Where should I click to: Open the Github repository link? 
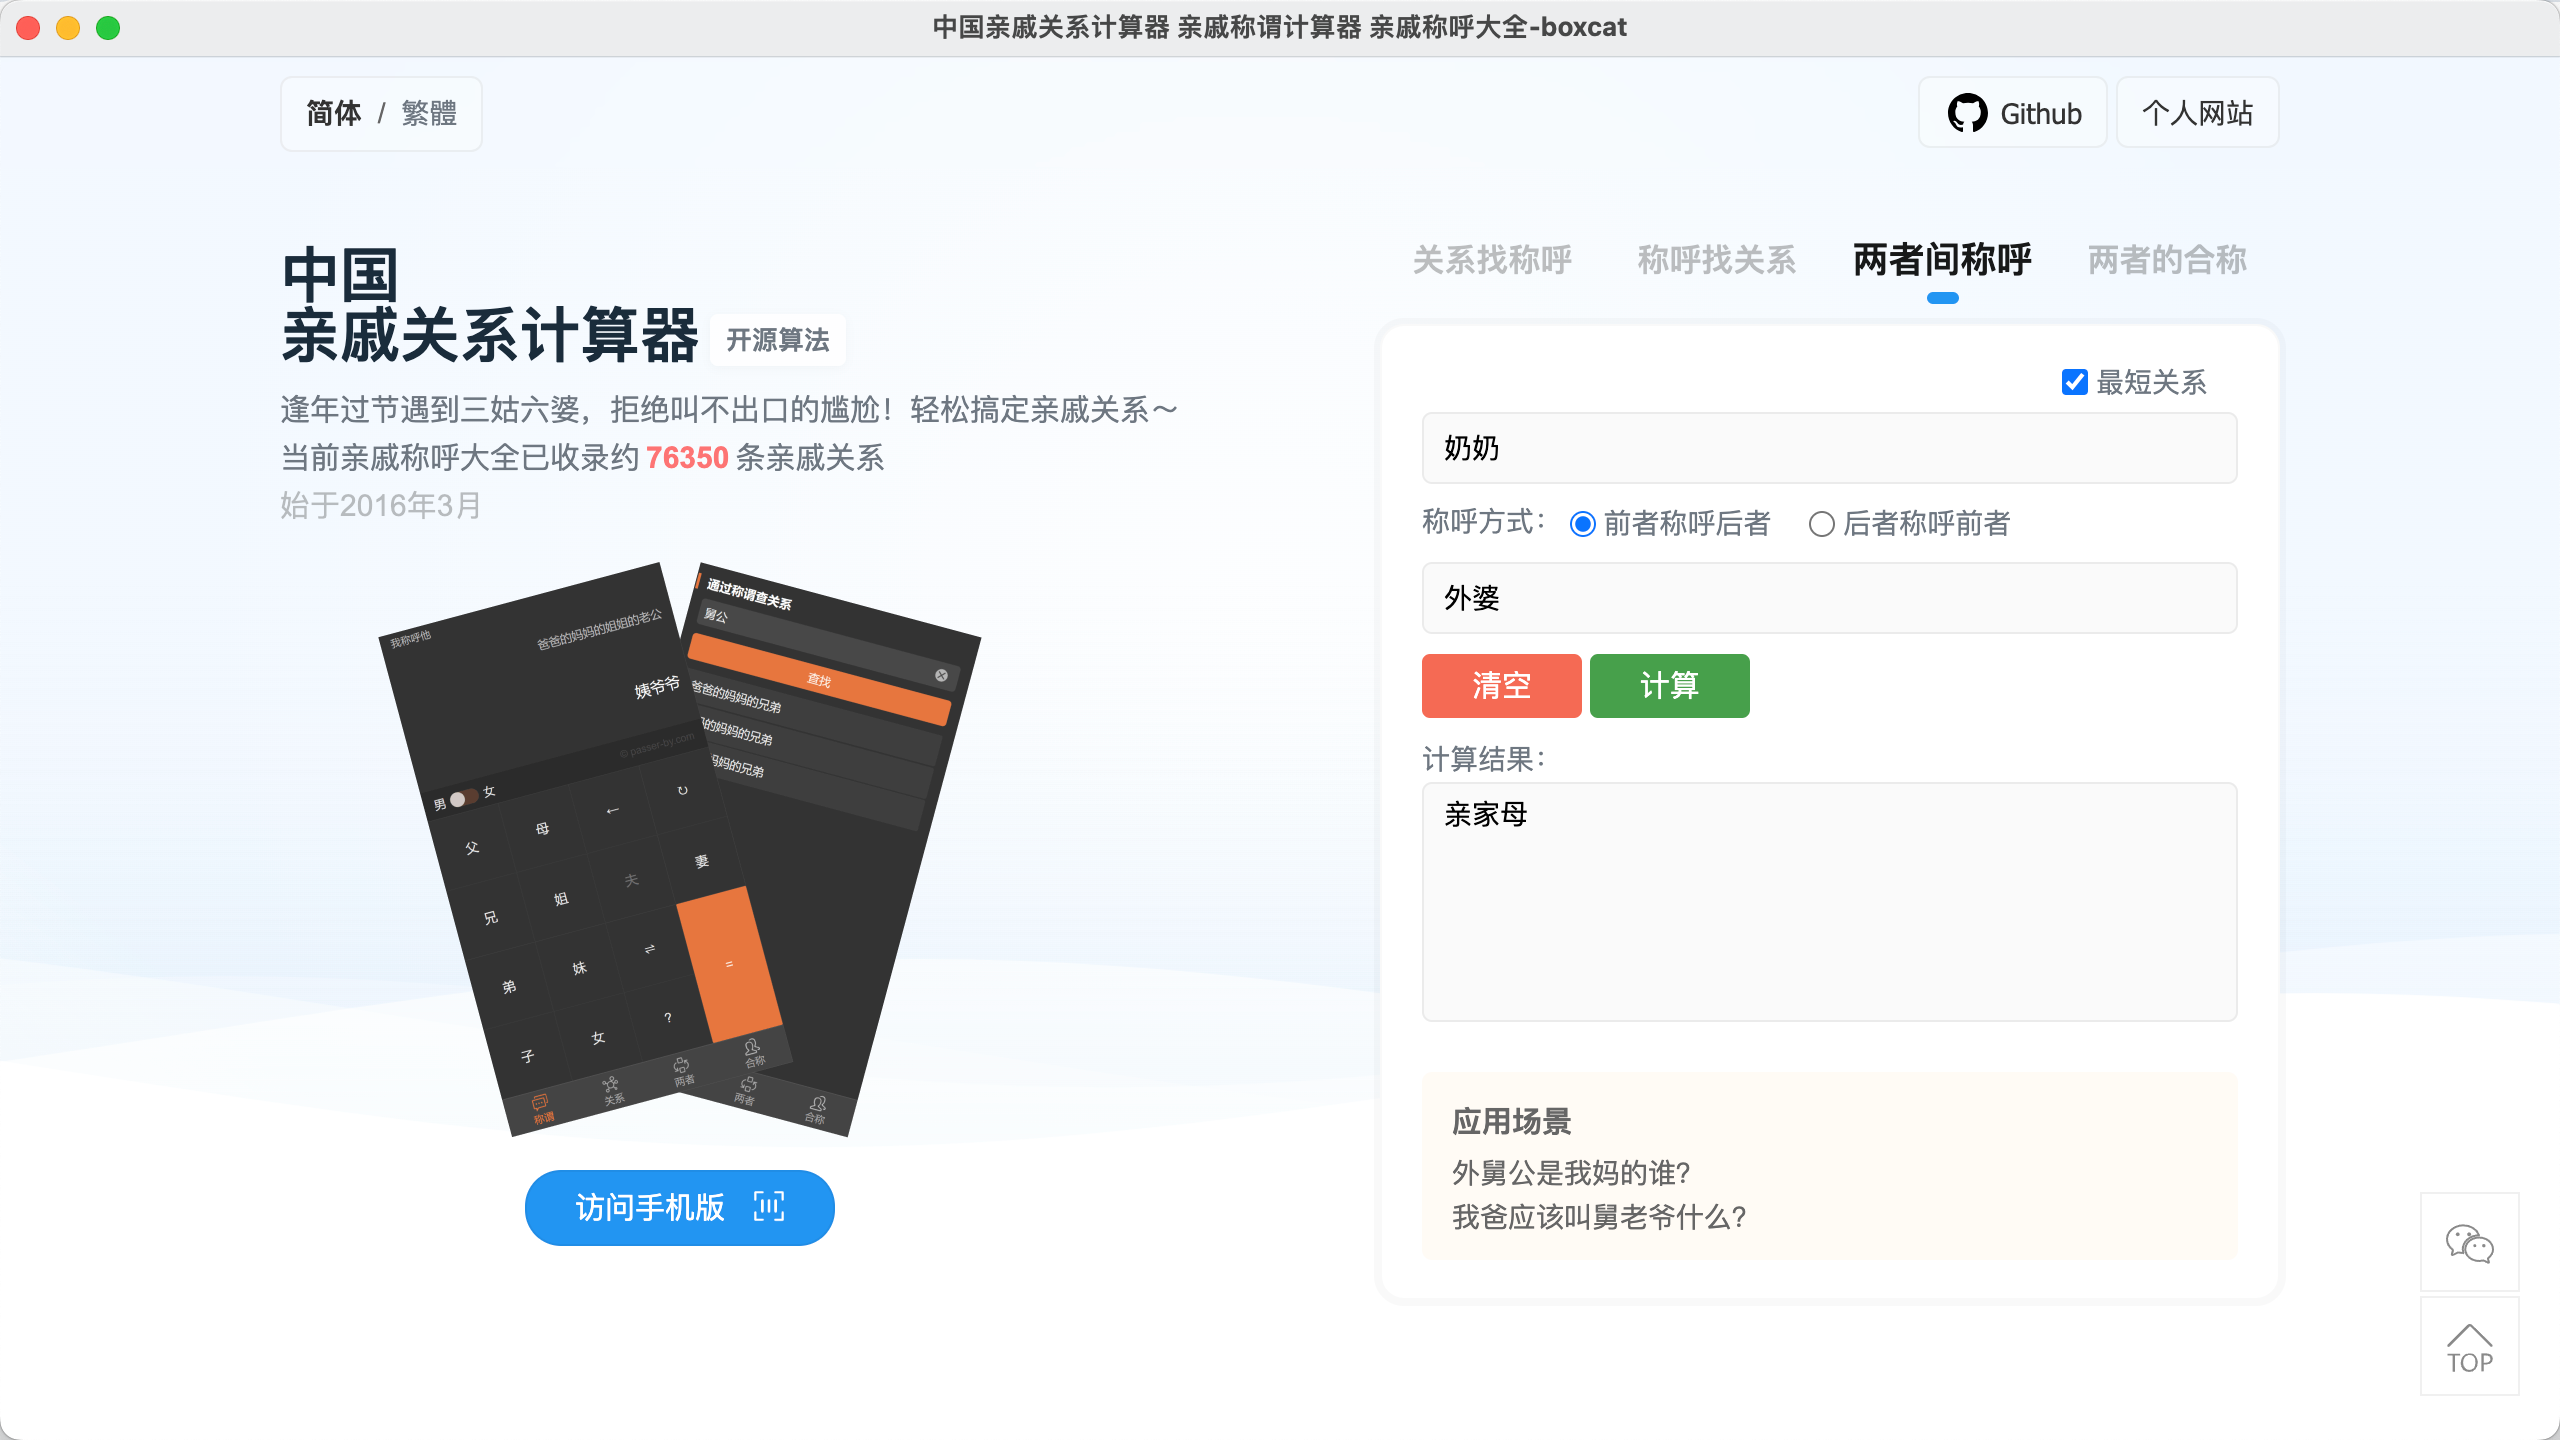(x=2013, y=113)
